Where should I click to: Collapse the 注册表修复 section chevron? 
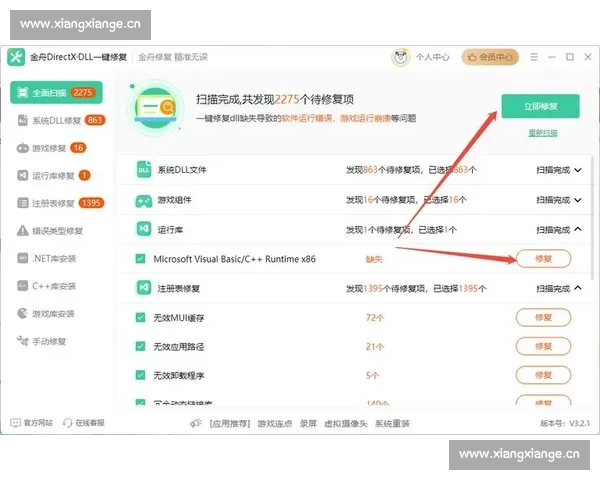tap(578, 287)
